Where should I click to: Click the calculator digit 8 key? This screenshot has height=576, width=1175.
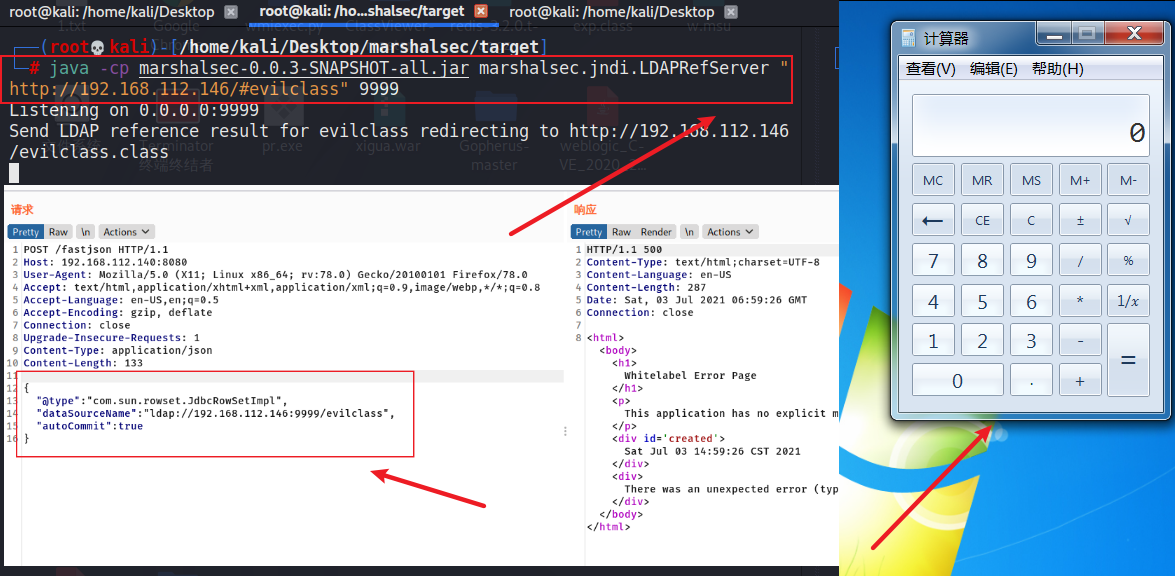click(982, 261)
